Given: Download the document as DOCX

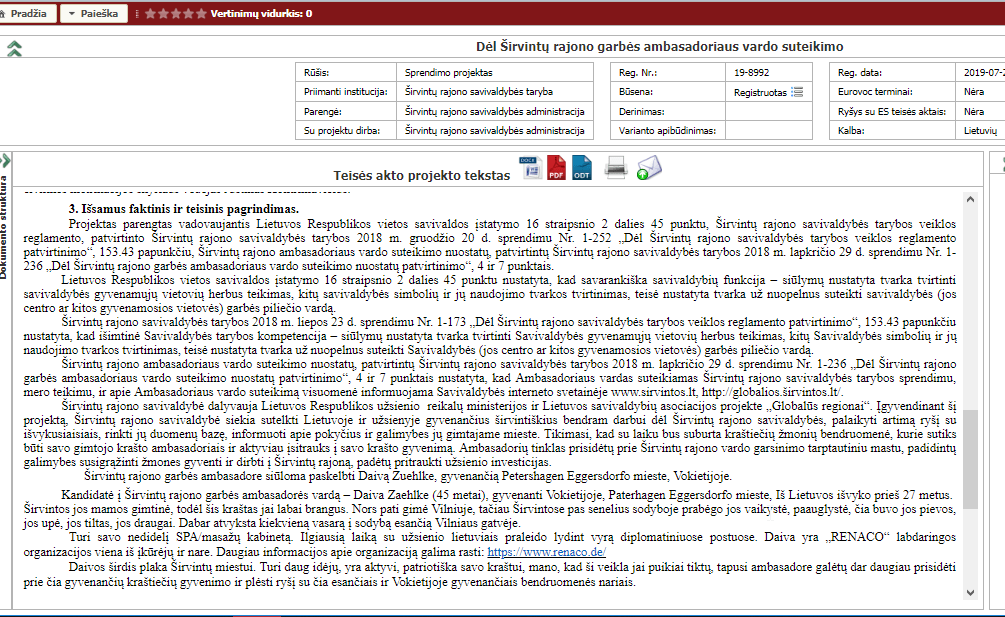Looking at the screenshot, I should click(x=530, y=168).
